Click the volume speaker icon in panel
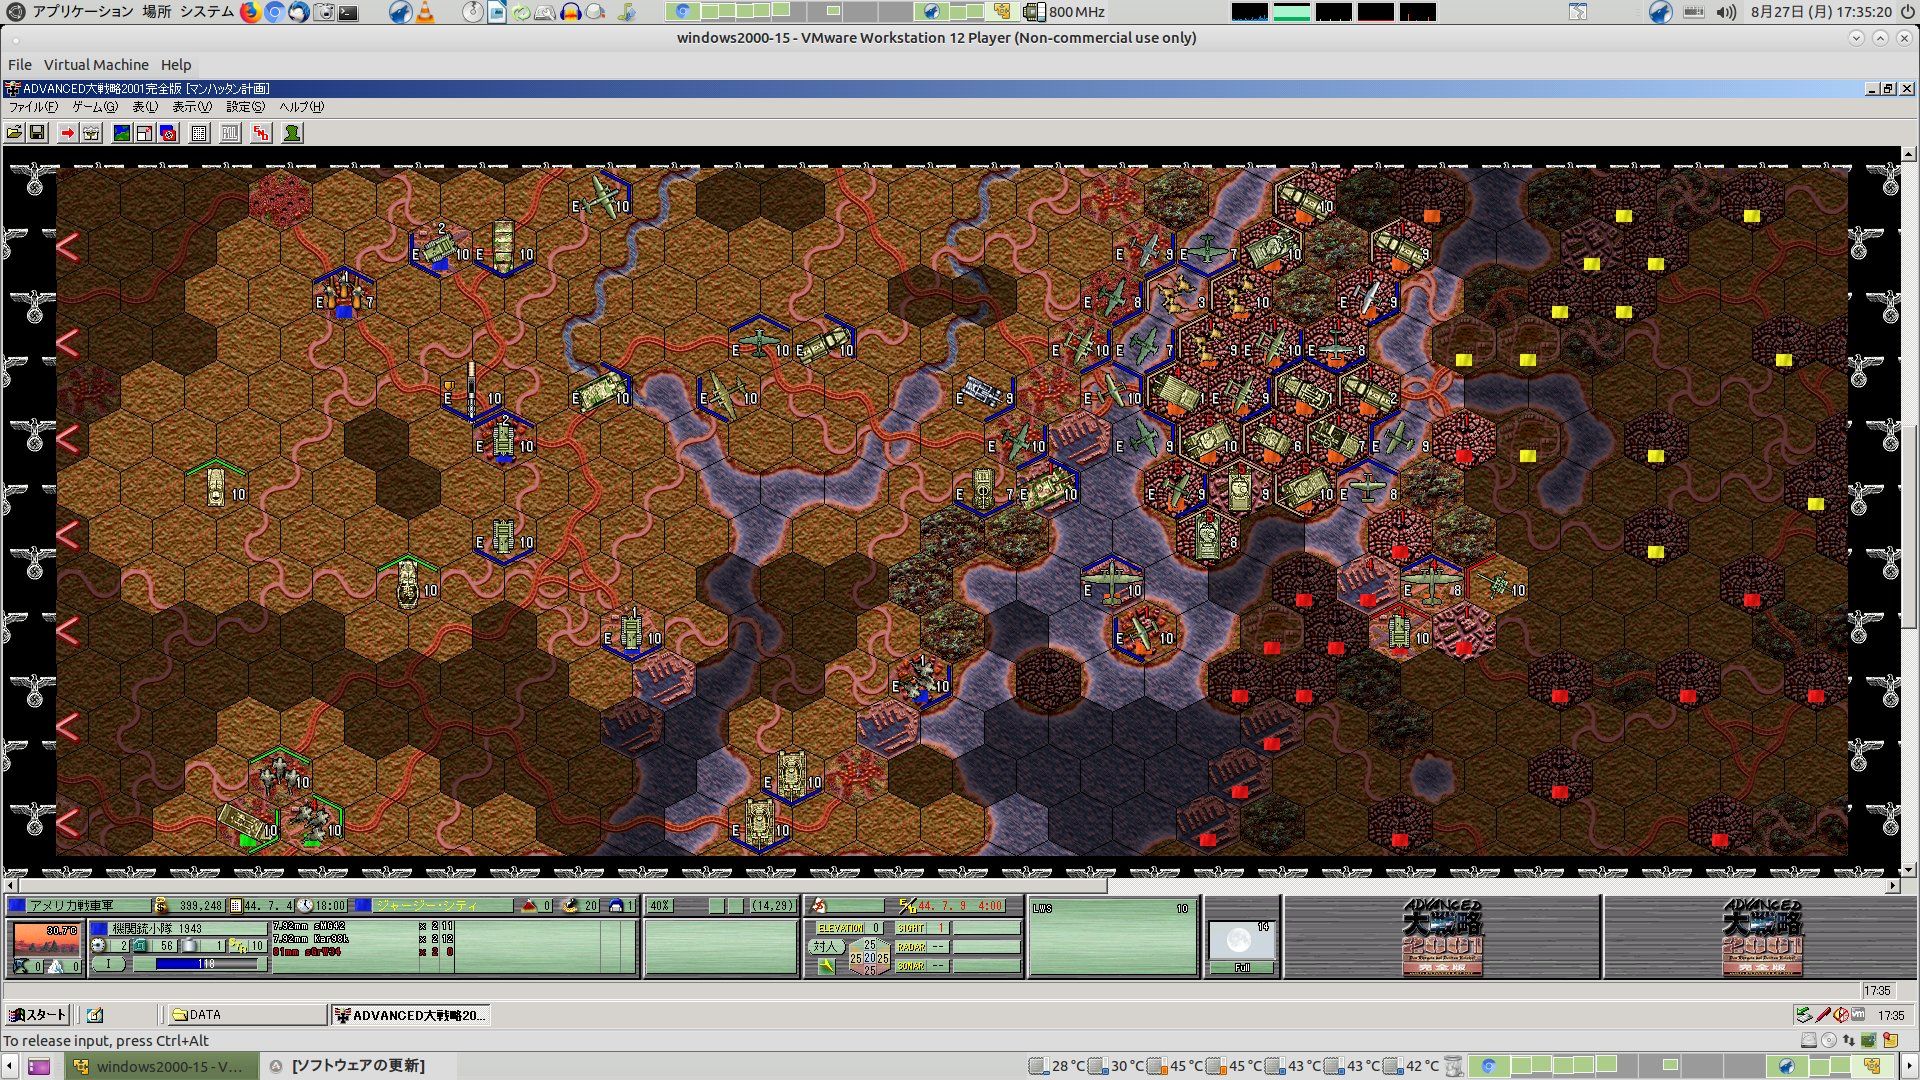The width and height of the screenshot is (1920, 1080). [x=1726, y=12]
